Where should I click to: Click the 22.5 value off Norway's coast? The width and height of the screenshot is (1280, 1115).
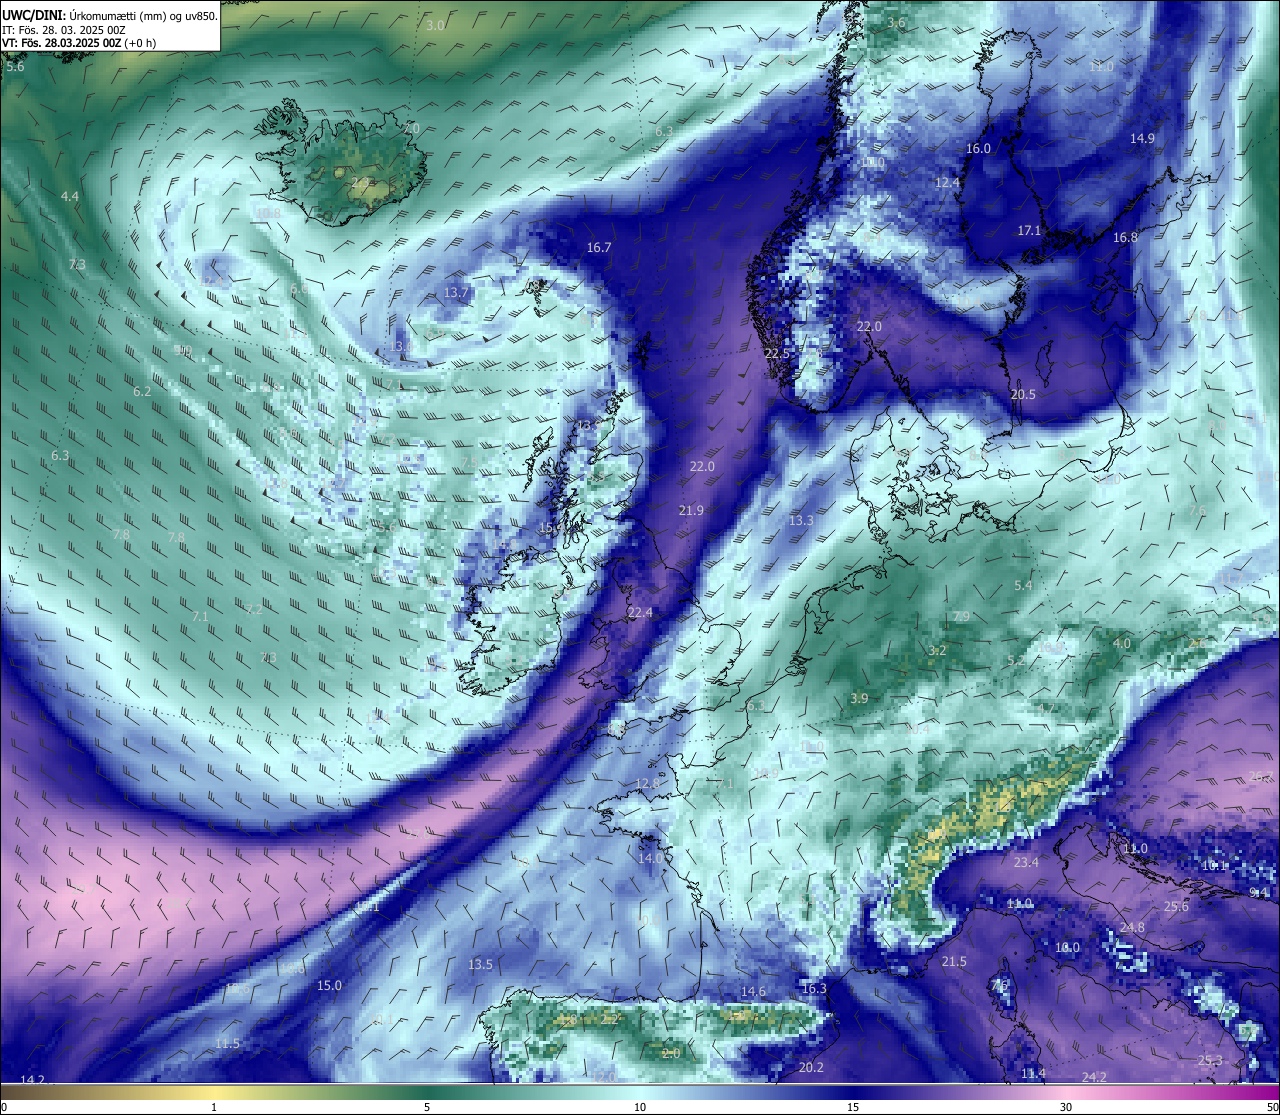[777, 353]
